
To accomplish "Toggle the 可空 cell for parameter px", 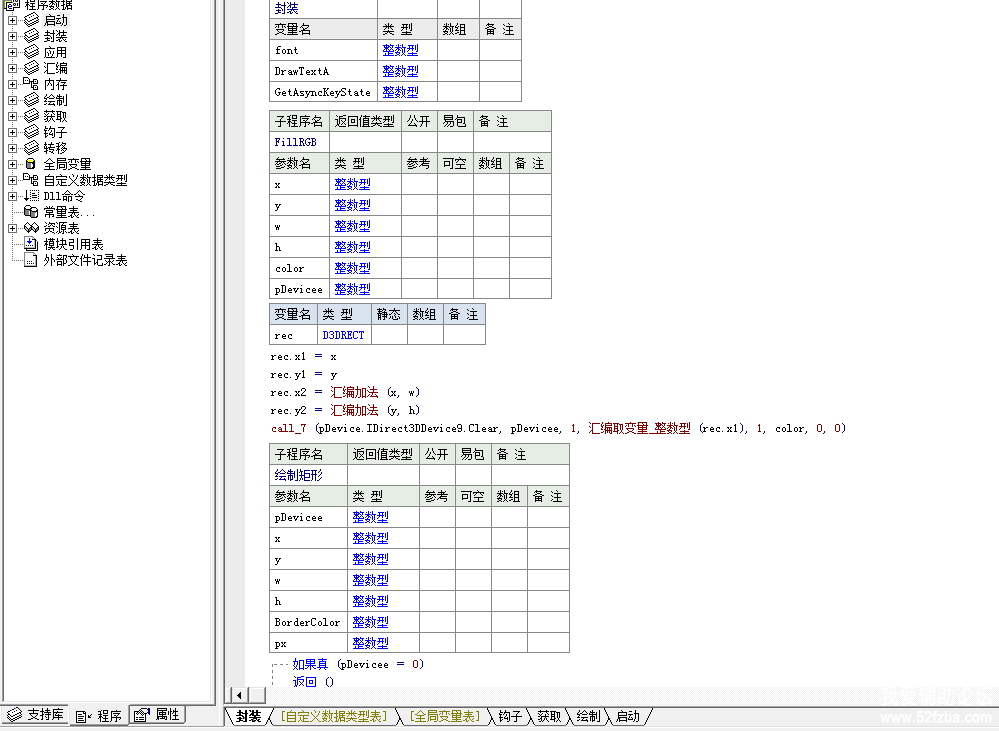I will coord(473,643).
